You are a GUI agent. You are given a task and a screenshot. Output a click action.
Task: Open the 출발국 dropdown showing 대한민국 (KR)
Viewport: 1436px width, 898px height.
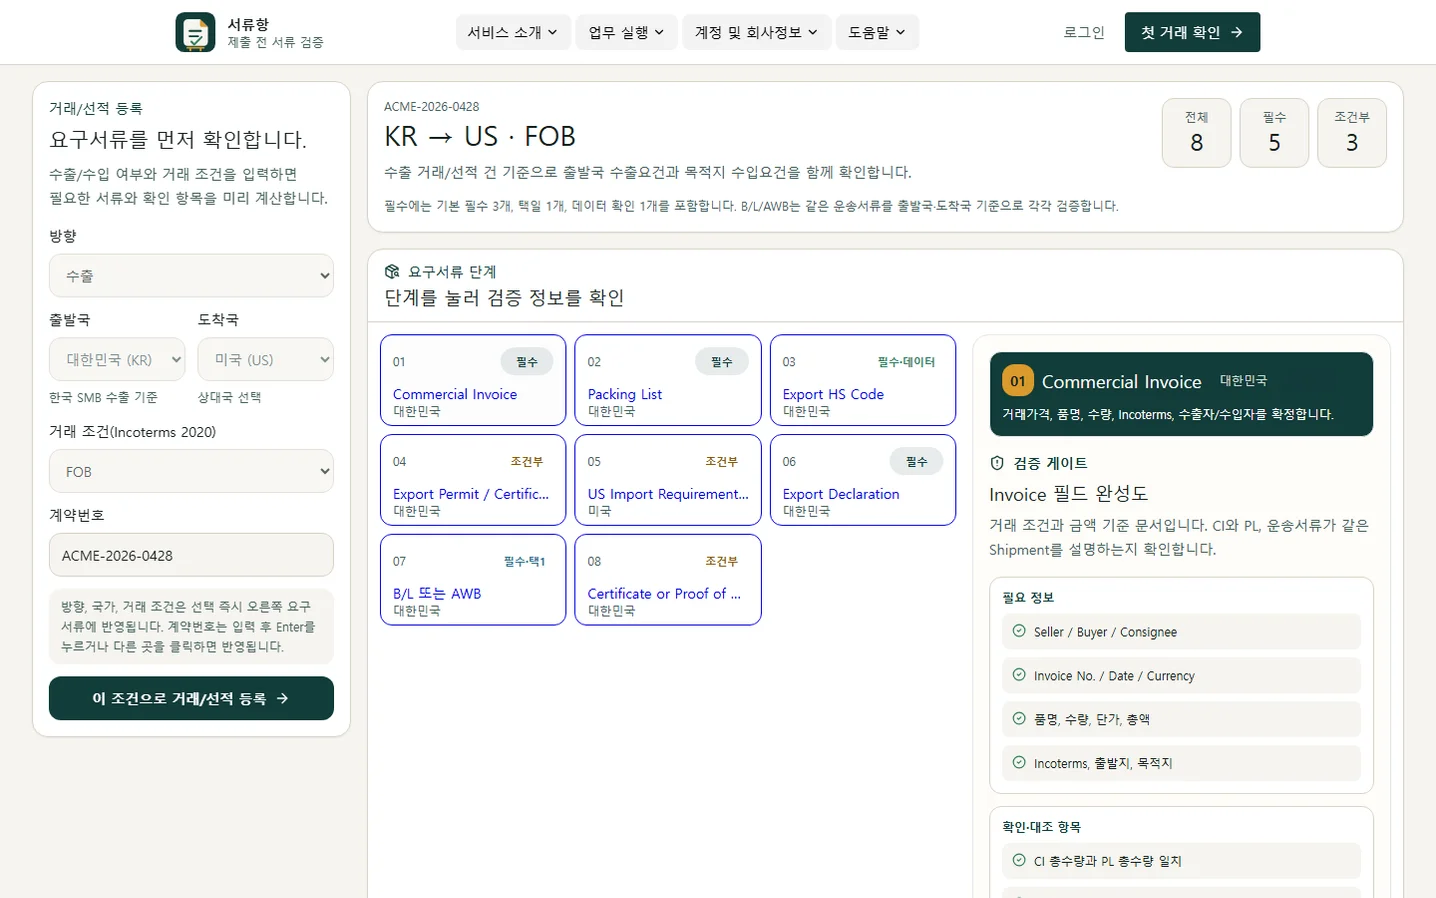117,360
